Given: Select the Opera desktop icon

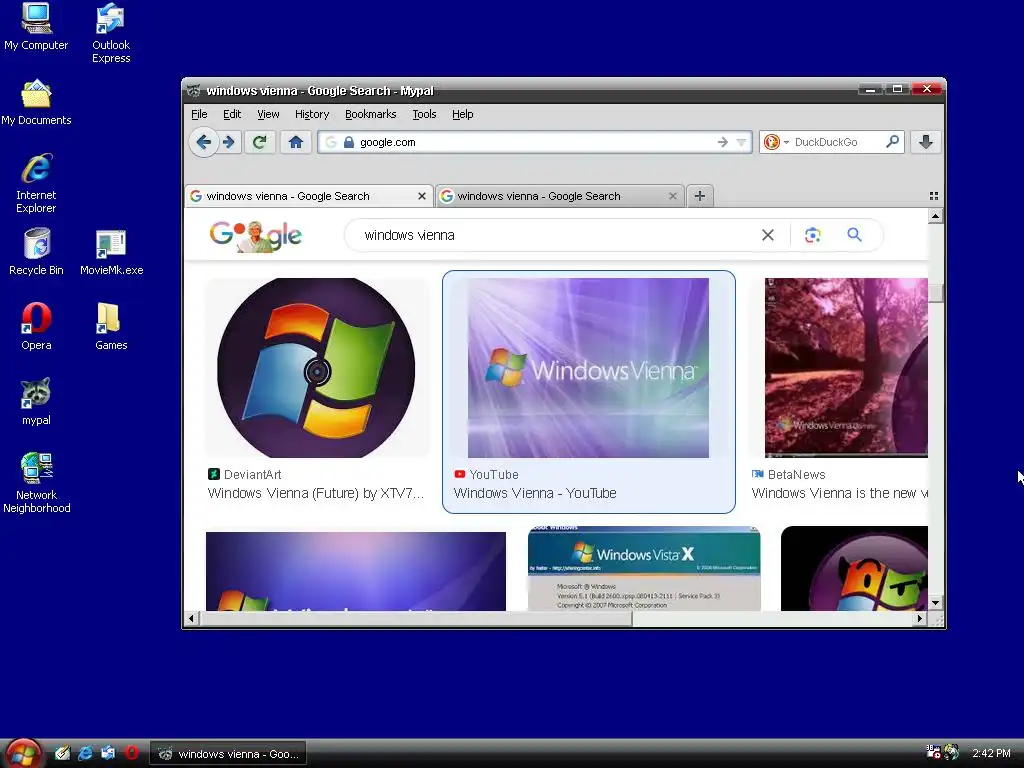Looking at the screenshot, I should coord(36,327).
